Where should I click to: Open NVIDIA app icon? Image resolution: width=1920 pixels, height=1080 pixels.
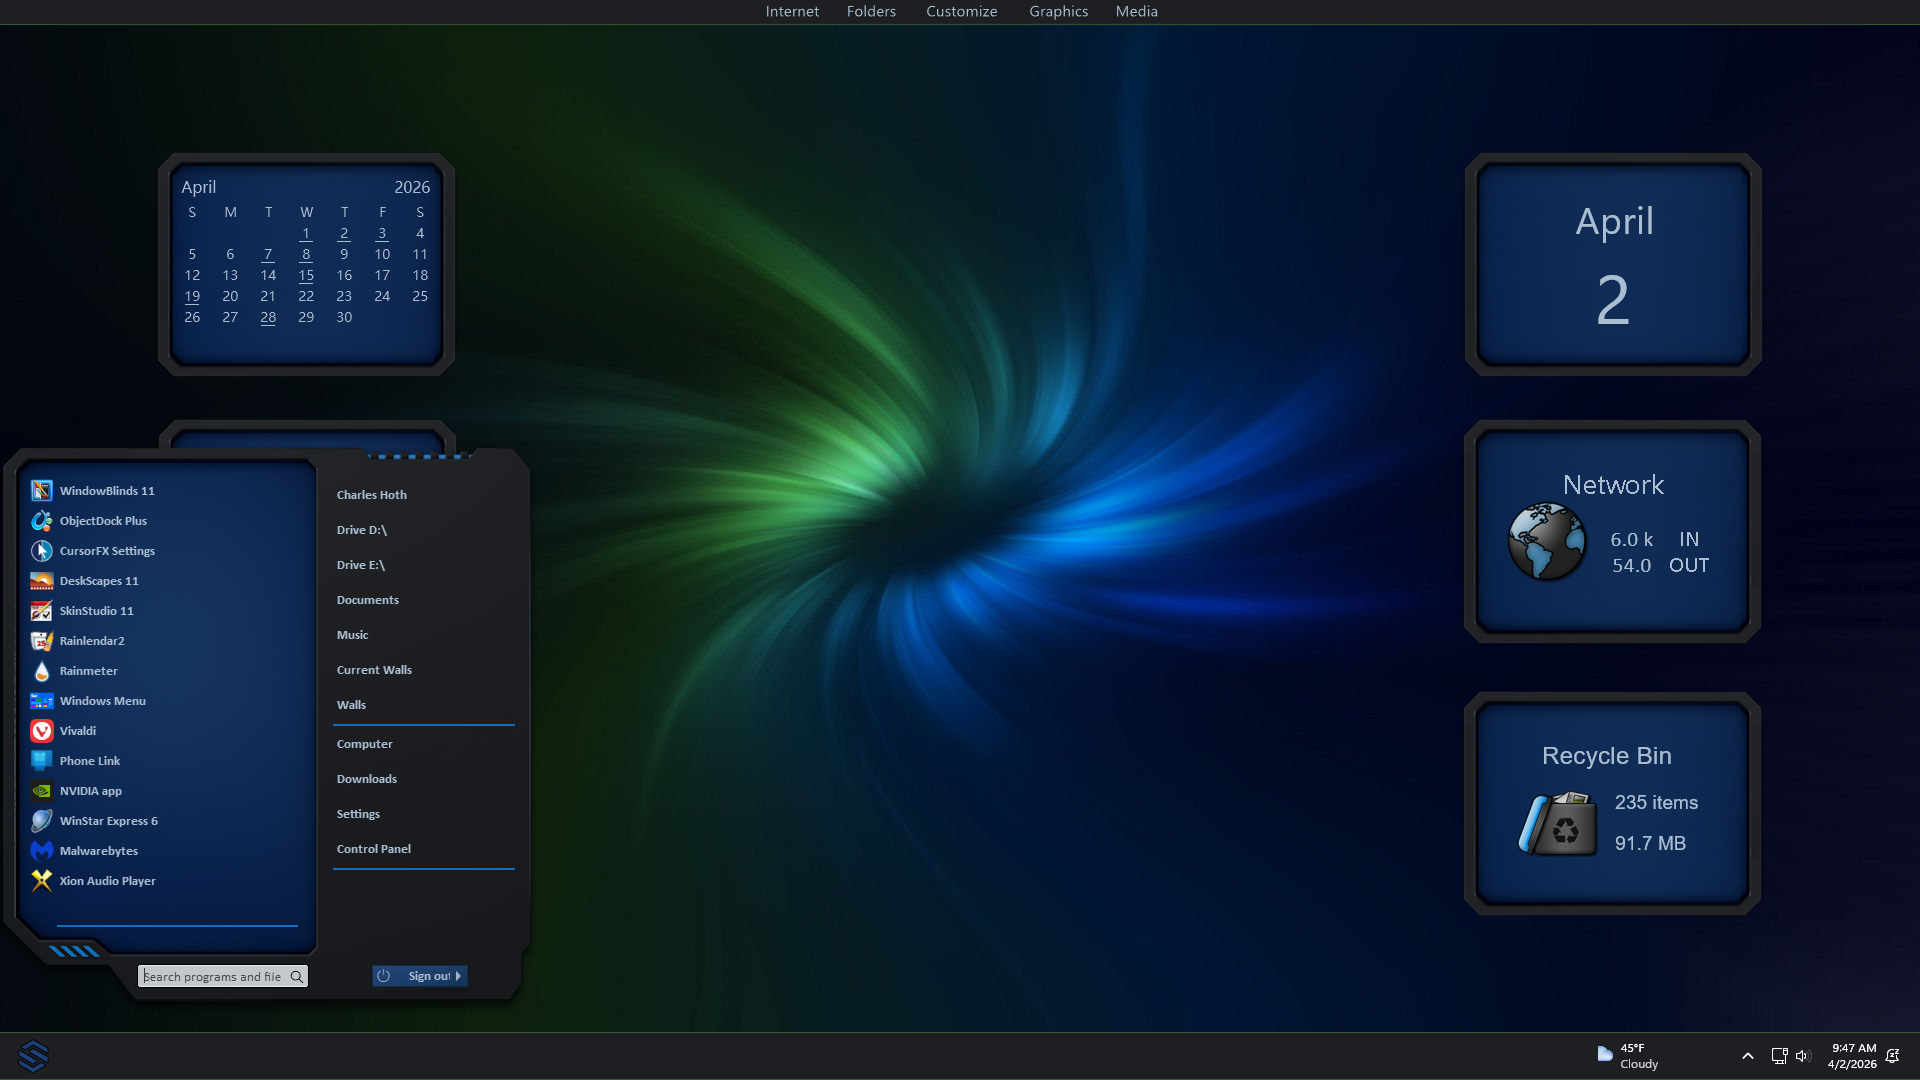tap(41, 791)
